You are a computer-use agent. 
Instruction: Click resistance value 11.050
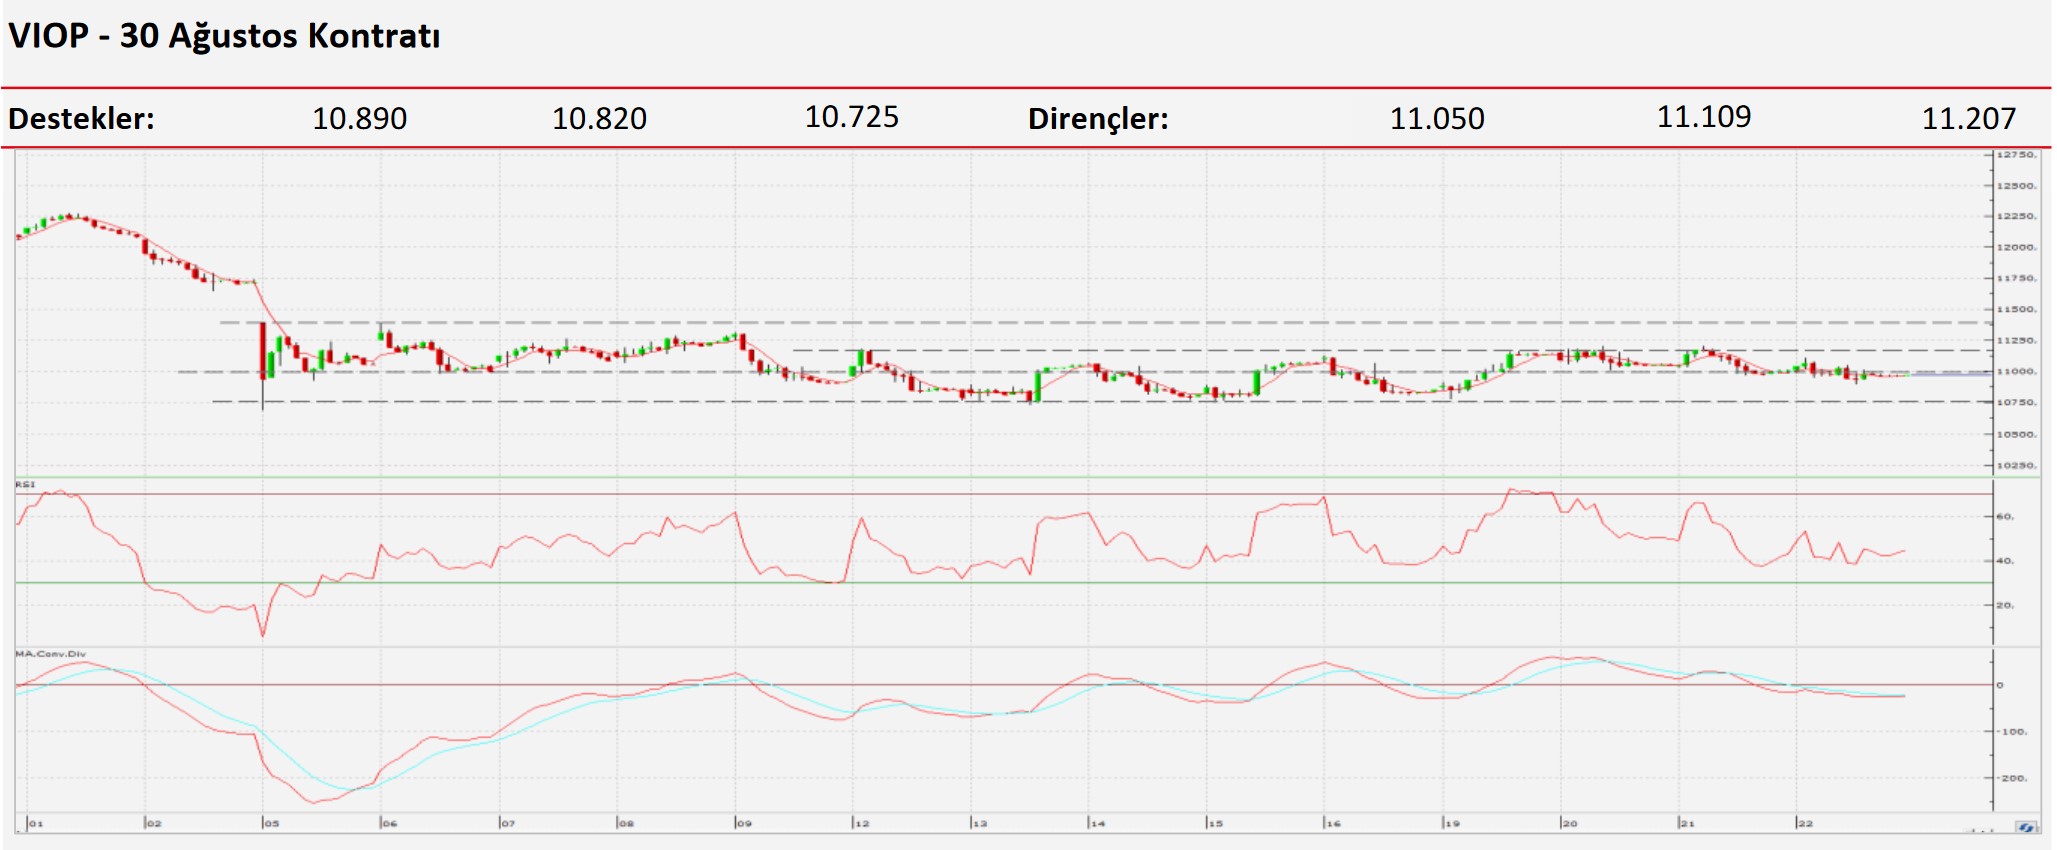pyautogui.click(x=1437, y=119)
